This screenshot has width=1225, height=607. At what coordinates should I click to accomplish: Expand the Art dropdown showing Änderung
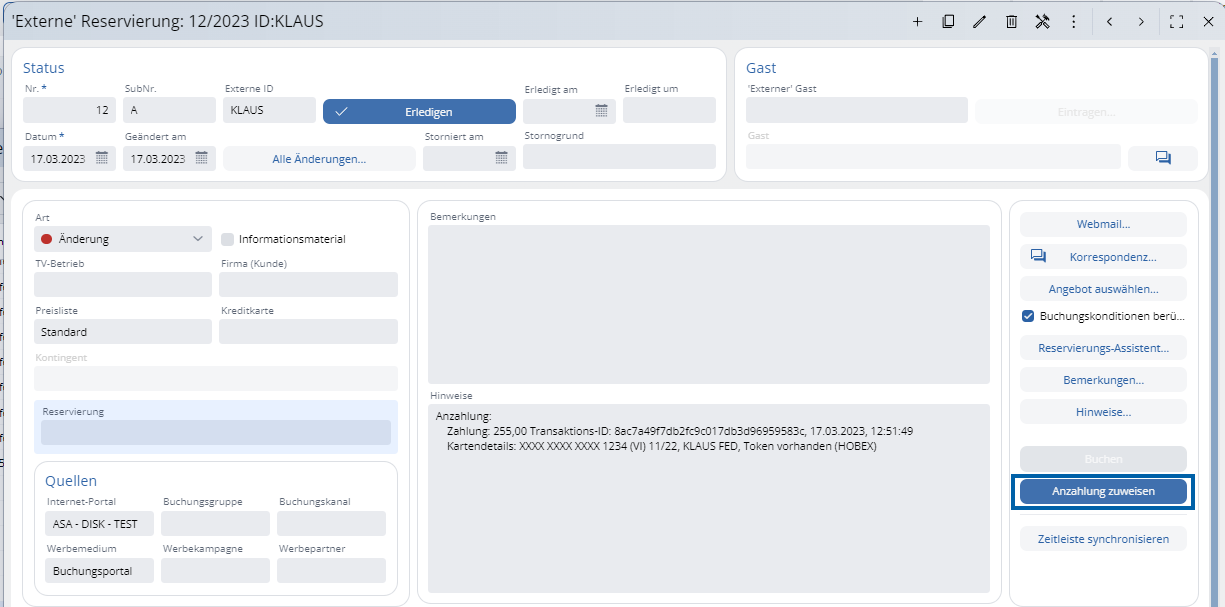pos(196,239)
